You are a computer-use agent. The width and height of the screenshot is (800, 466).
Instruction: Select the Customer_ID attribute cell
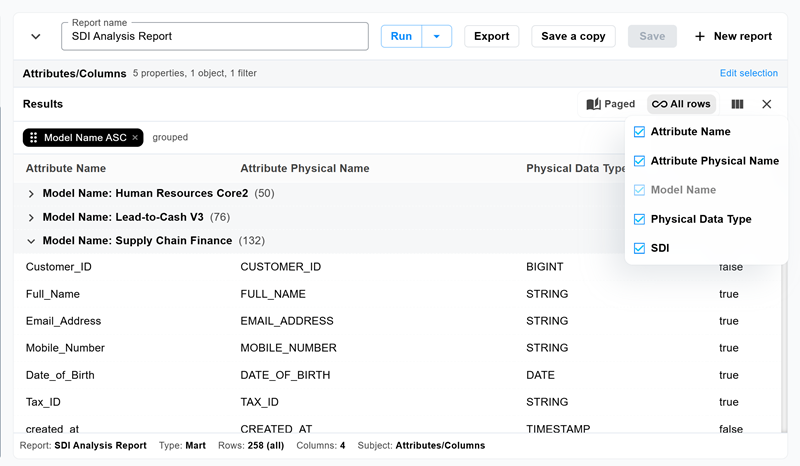coord(59,267)
